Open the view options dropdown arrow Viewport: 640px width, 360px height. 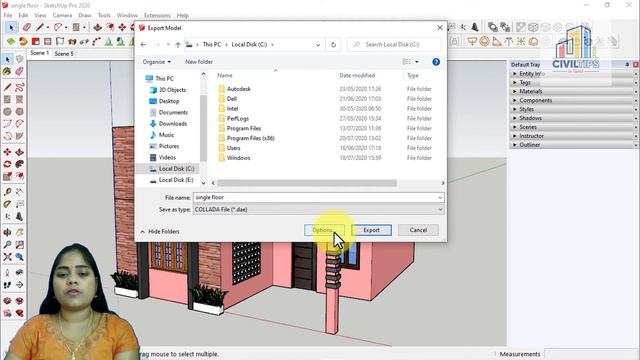(x=417, y=62)
